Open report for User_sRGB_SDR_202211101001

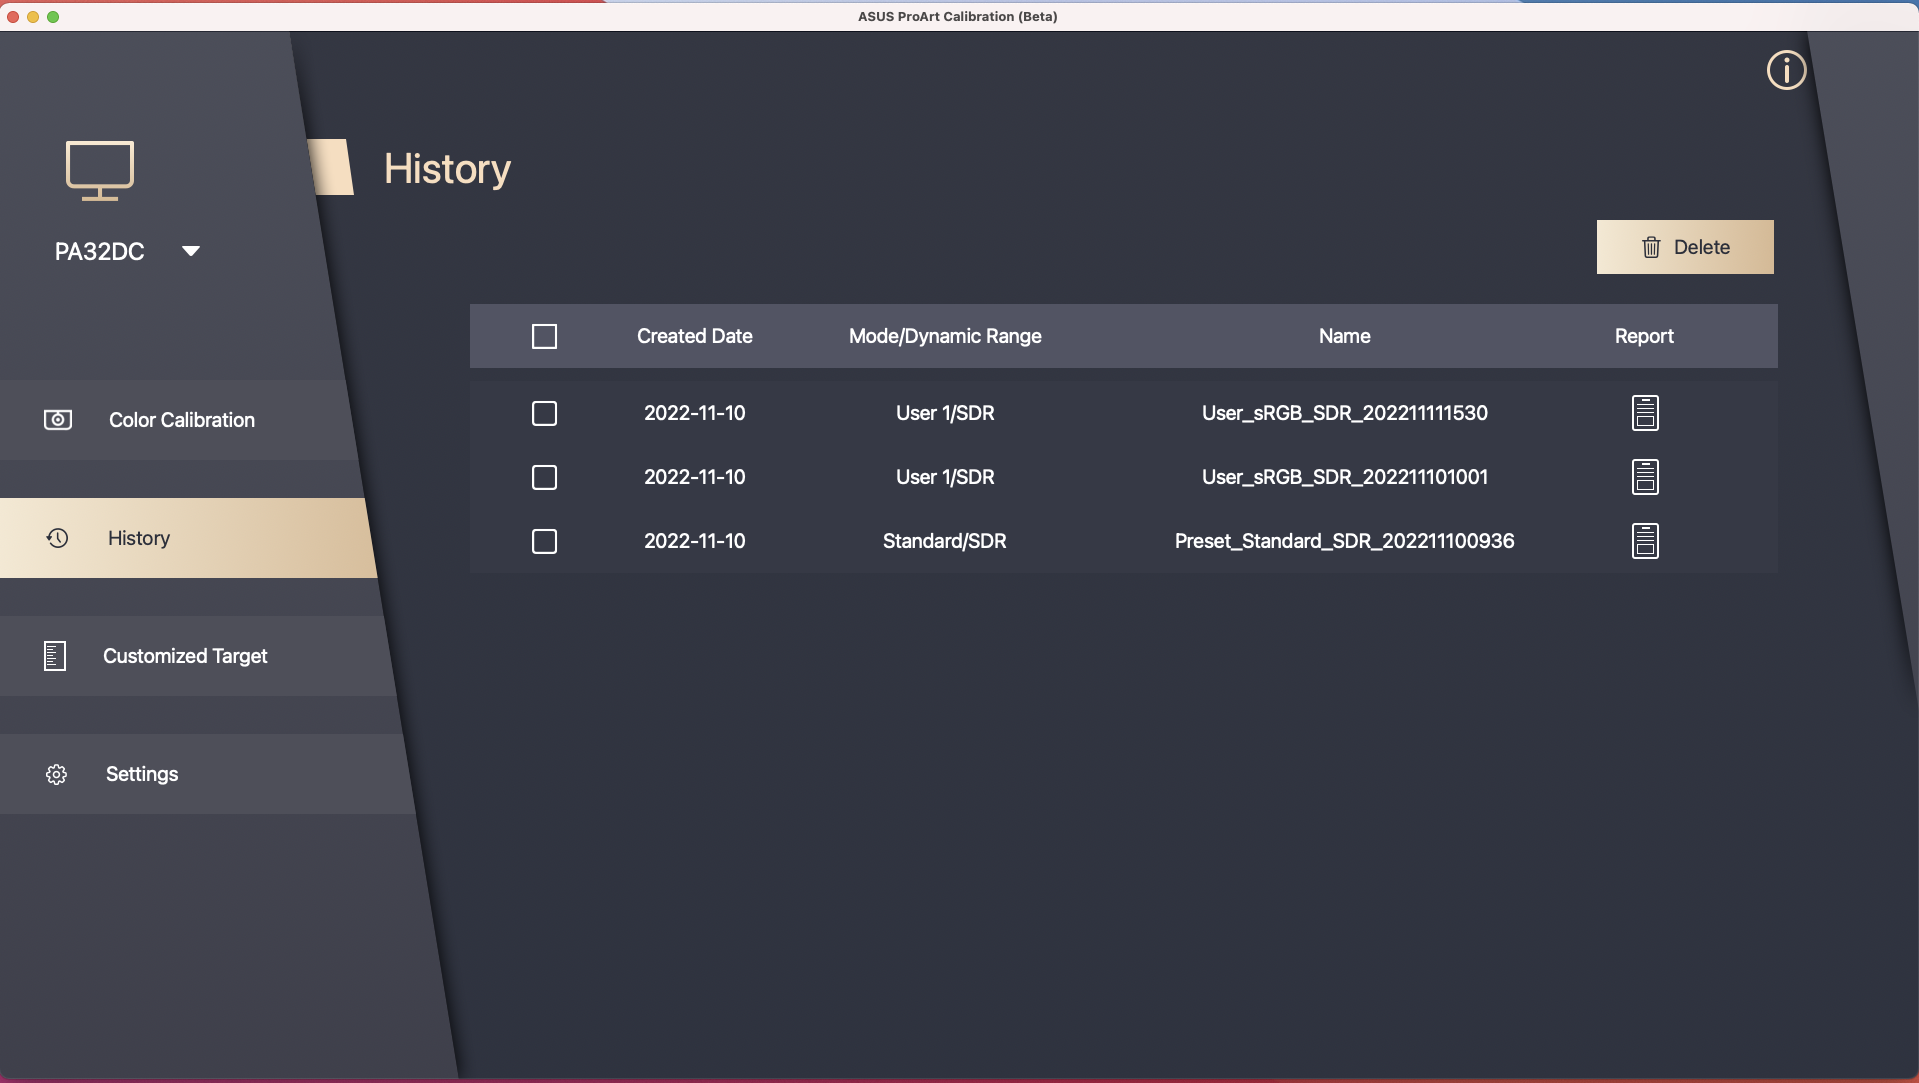point(1645,477)
